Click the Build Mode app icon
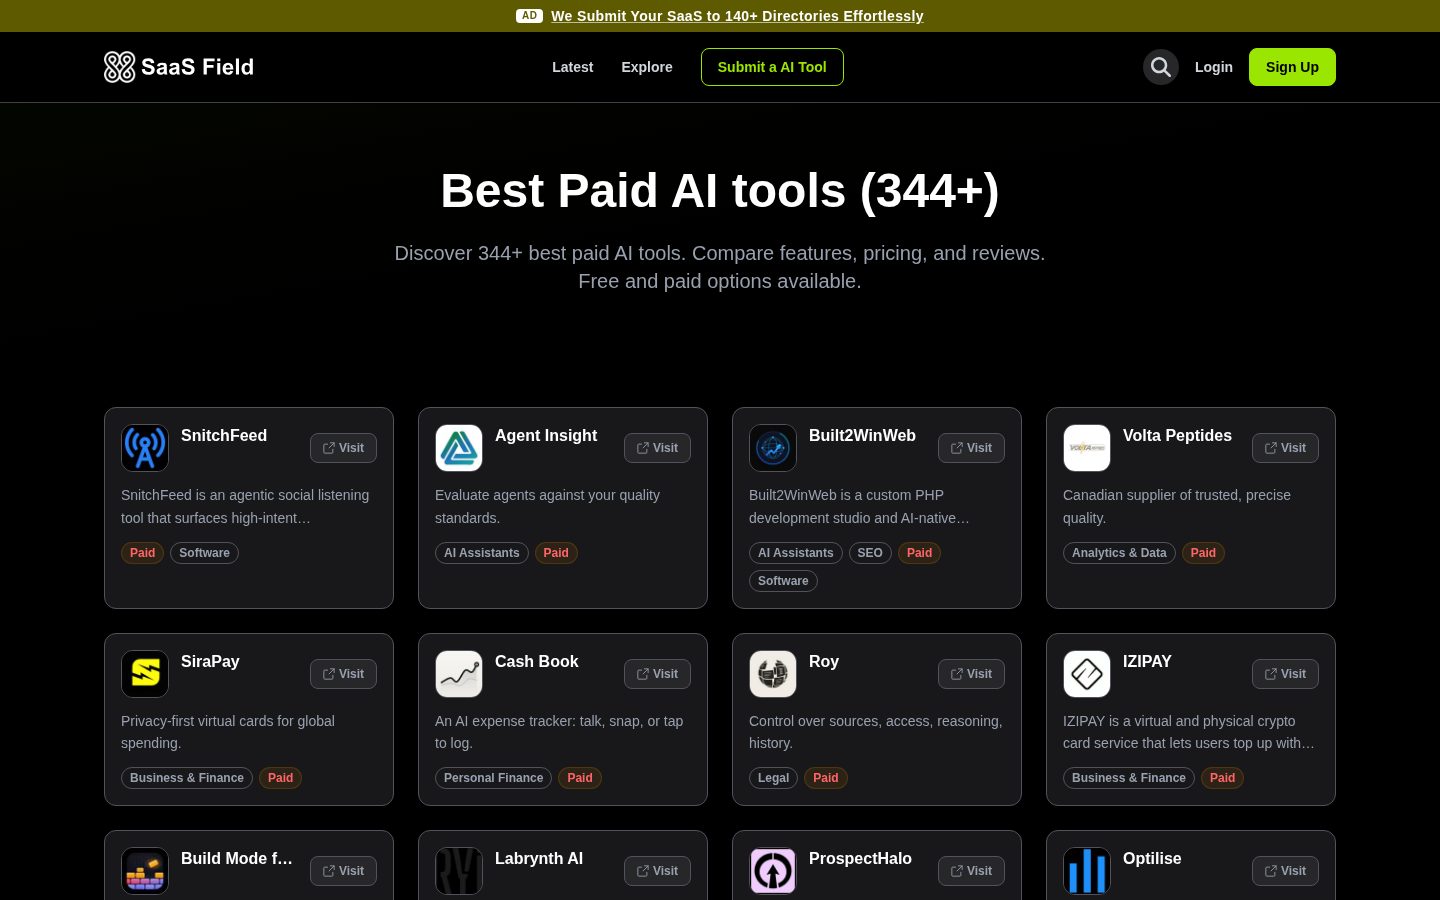 click(145, 871)
